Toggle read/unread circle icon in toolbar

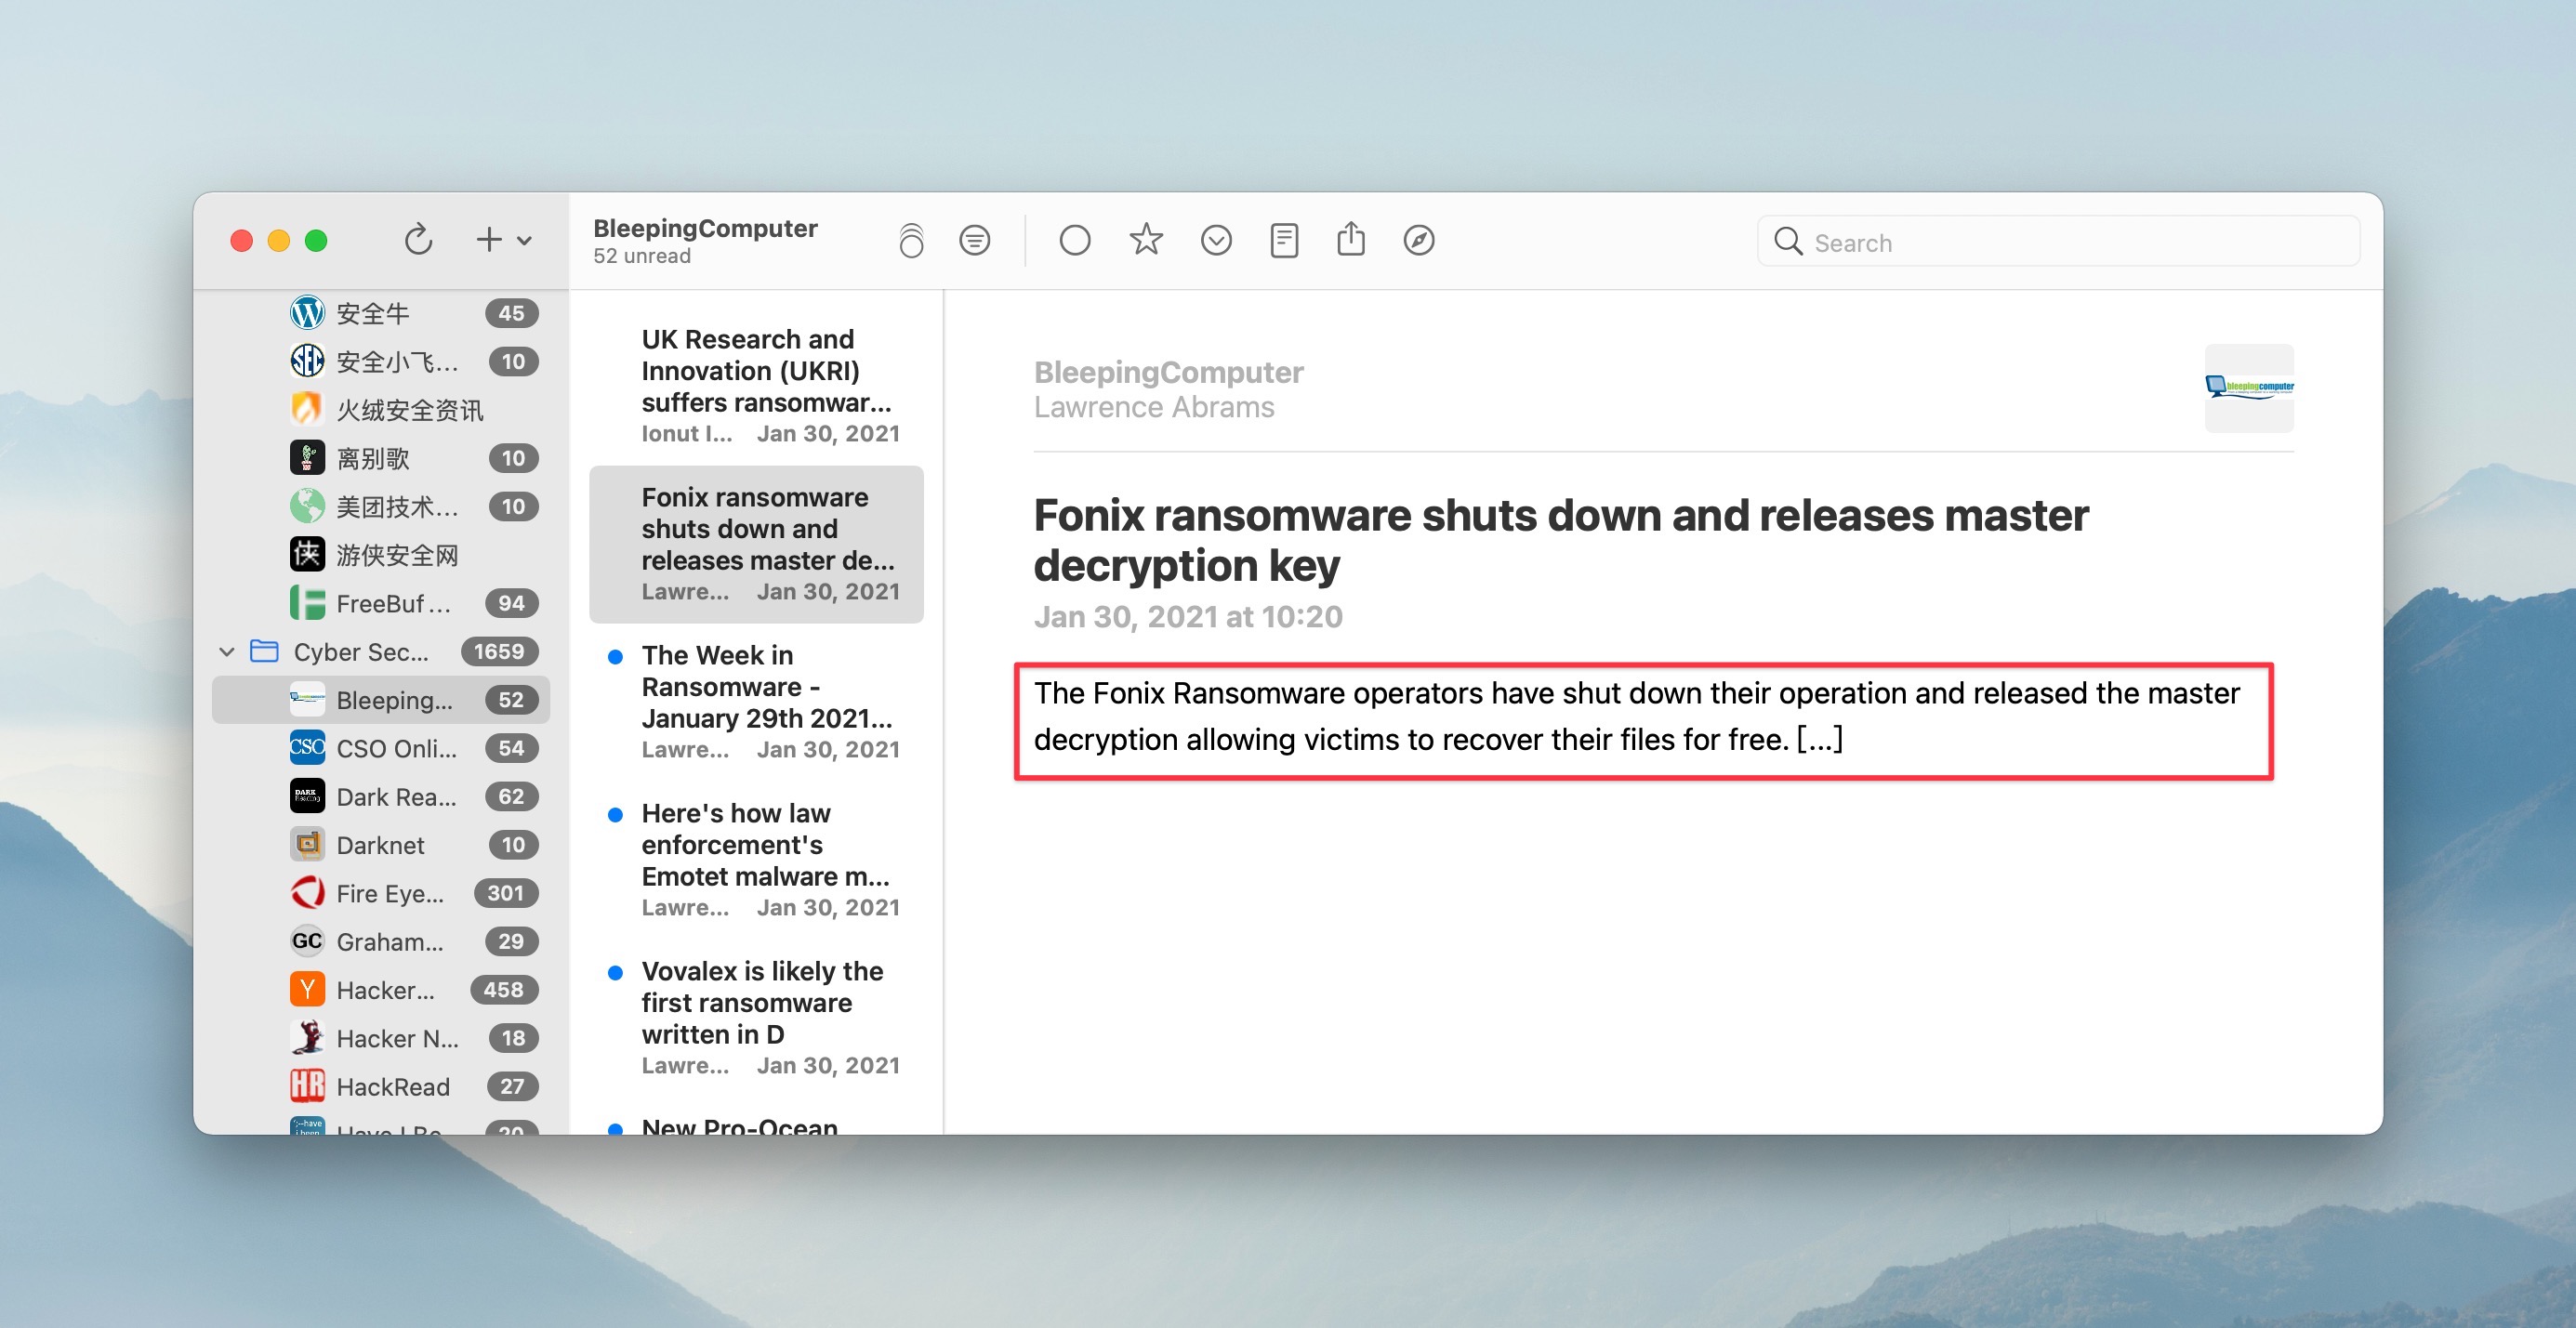pos(1074,240)
